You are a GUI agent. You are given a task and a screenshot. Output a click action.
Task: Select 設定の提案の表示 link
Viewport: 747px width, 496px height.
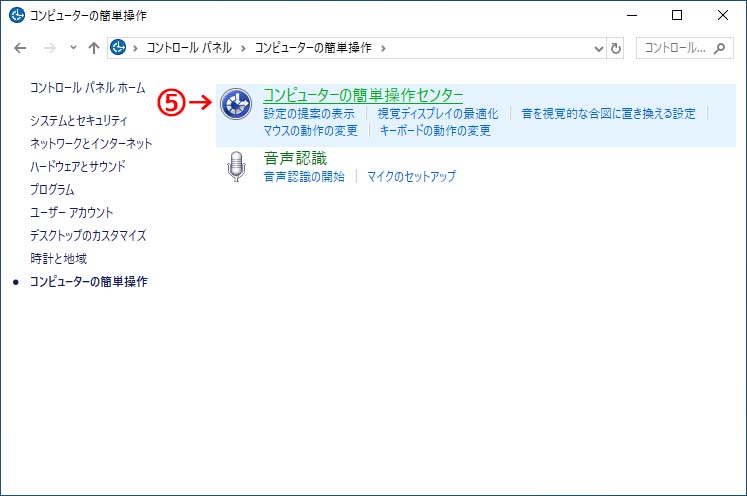click(309, 114)
